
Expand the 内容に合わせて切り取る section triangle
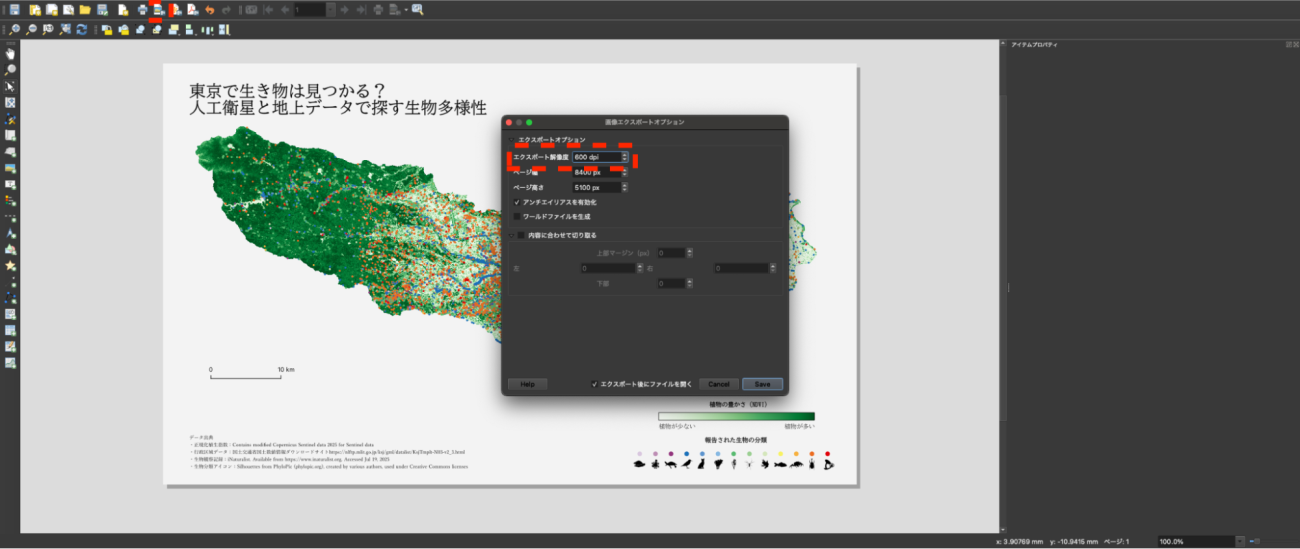[x=509, y=235]
